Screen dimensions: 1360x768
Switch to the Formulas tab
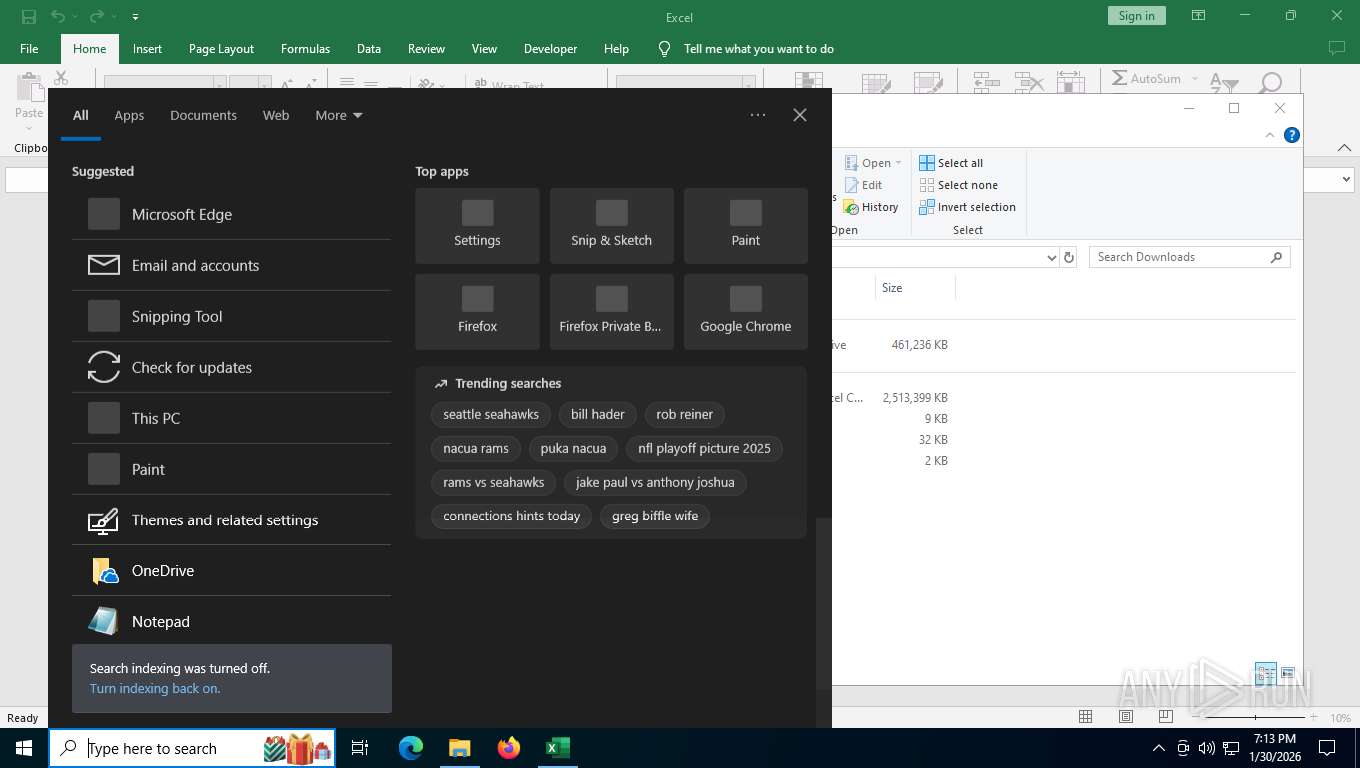coord(305,48)
